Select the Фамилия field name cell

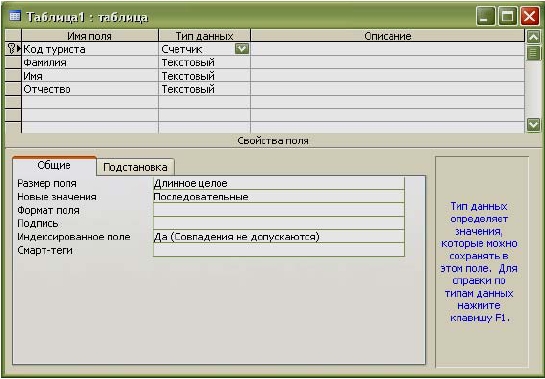90,63
